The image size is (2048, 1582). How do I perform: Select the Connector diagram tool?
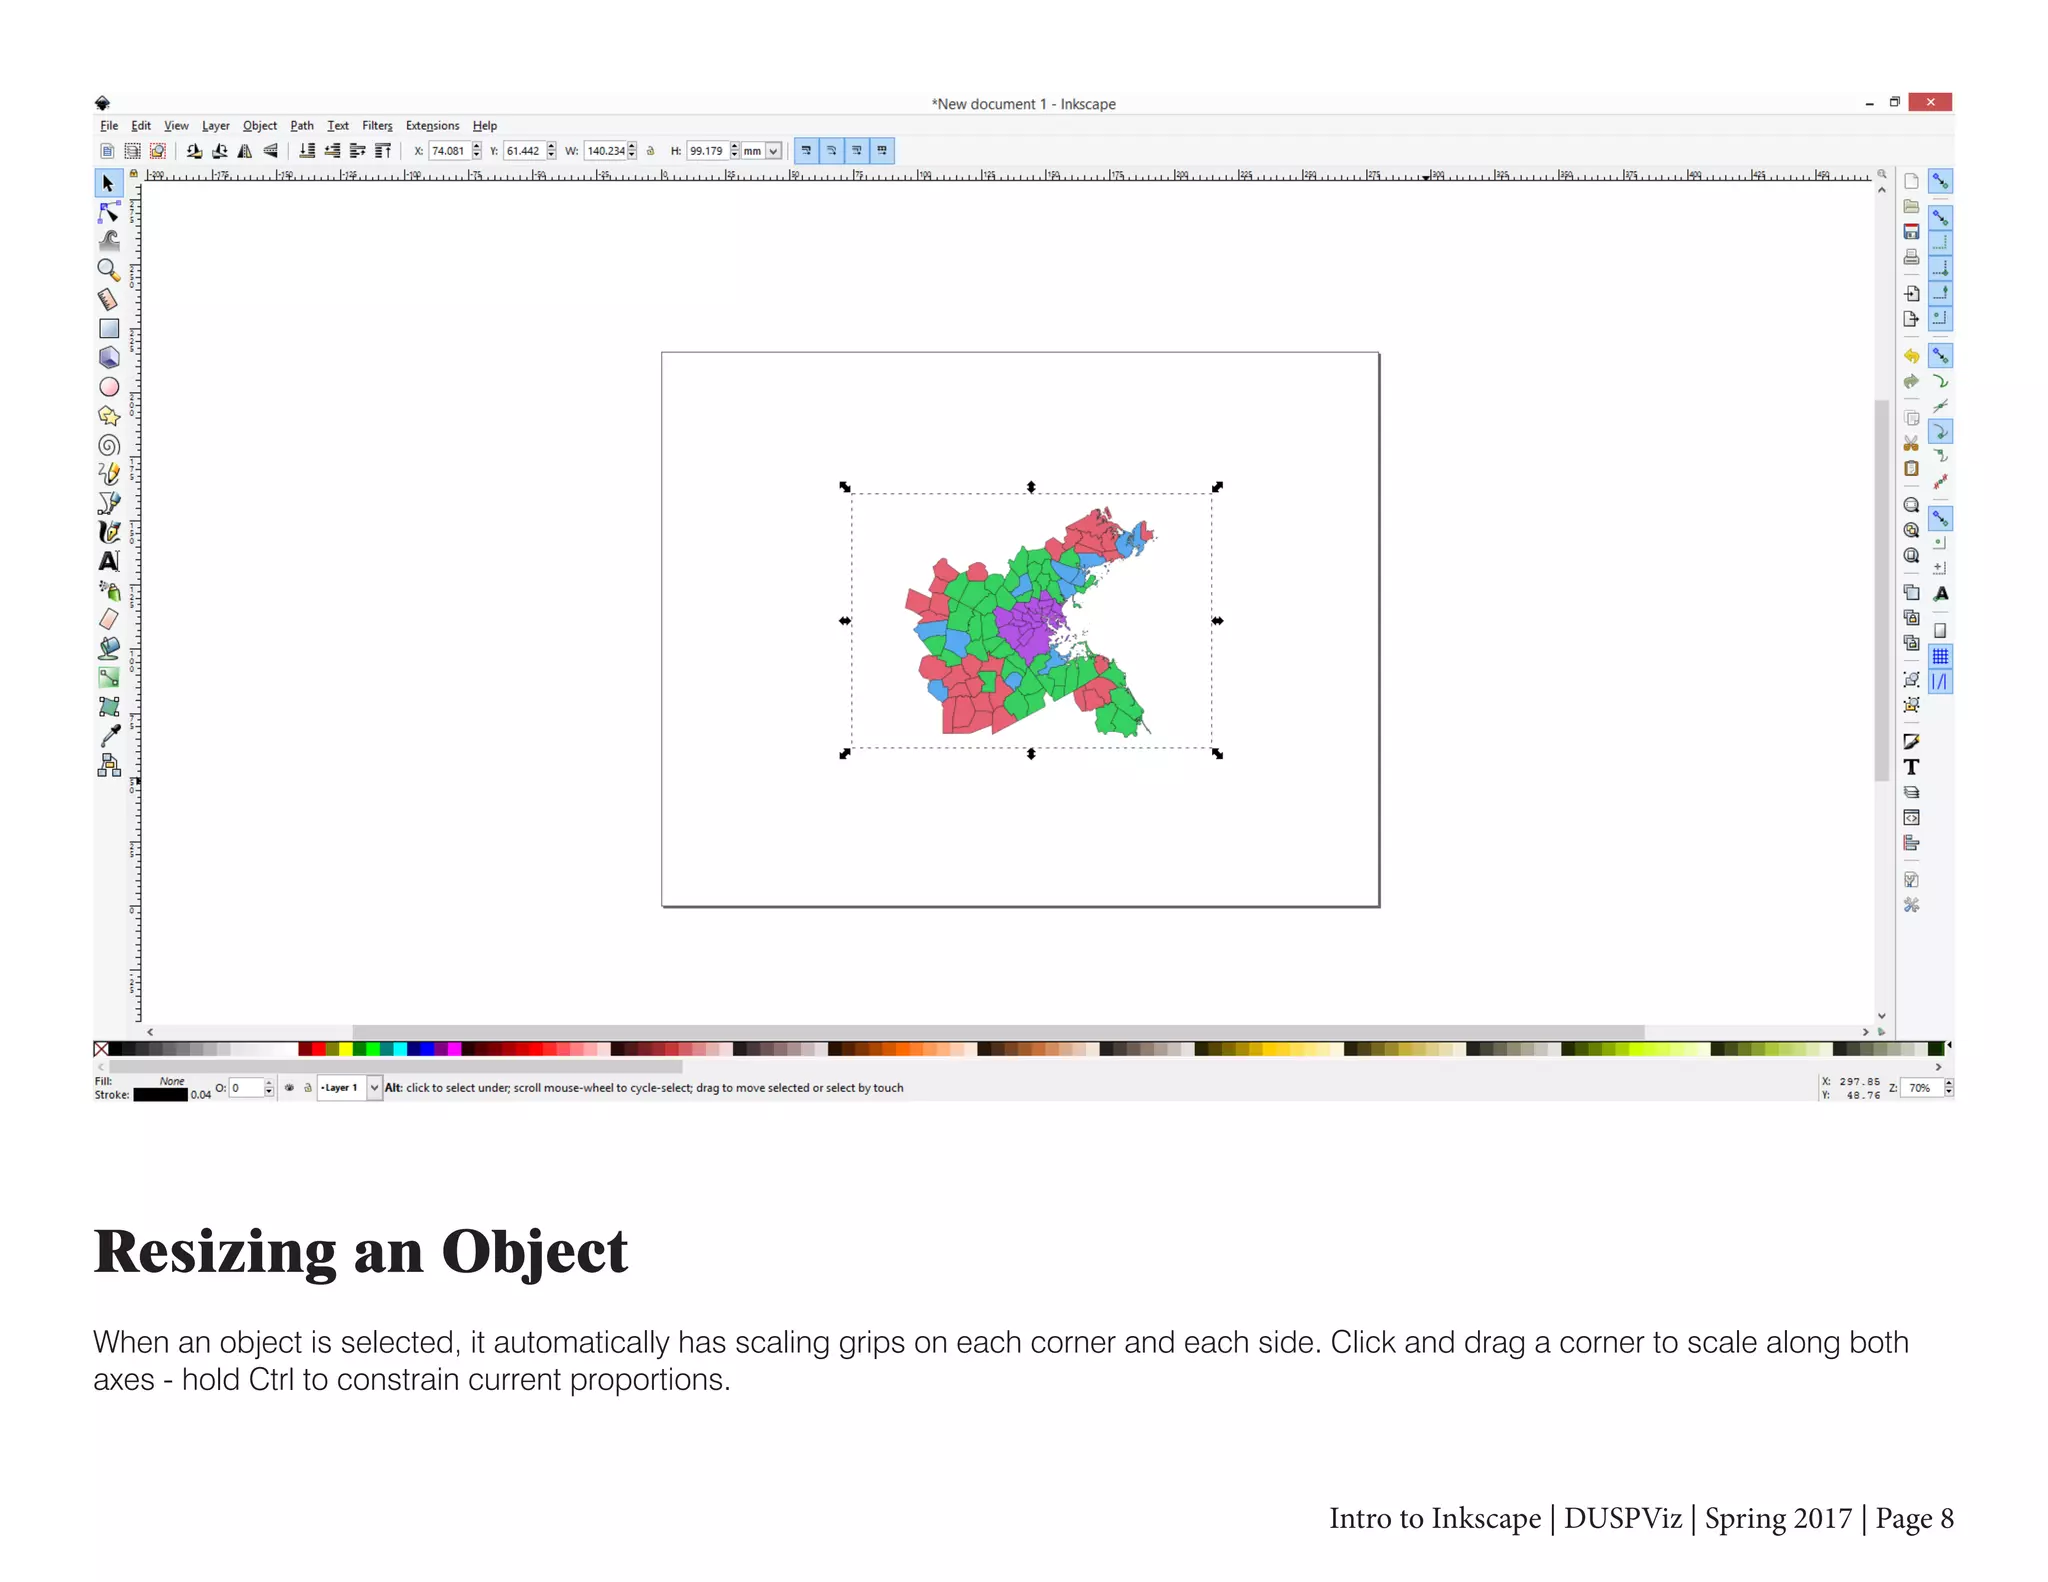(108, 765)
